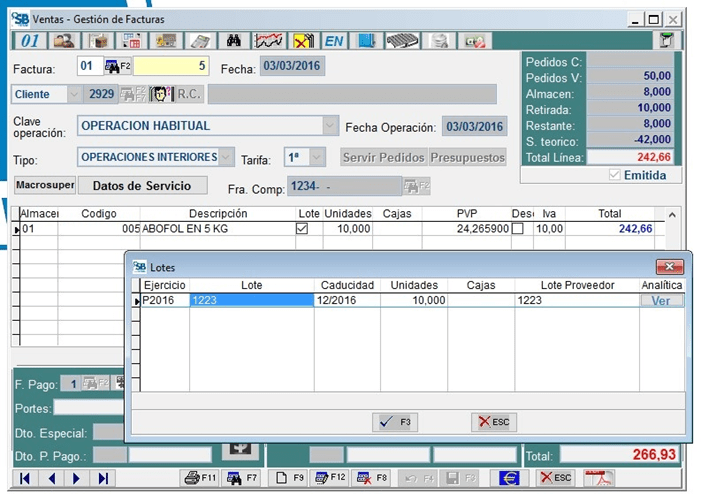Confirm lots with the F3 checkmark button
The width and height of the screenshot is (701, 494).
(395, 422)
